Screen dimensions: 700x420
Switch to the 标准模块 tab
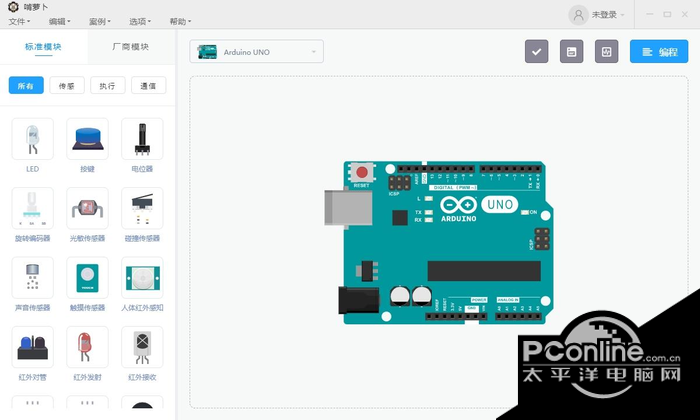click(43, 47)
